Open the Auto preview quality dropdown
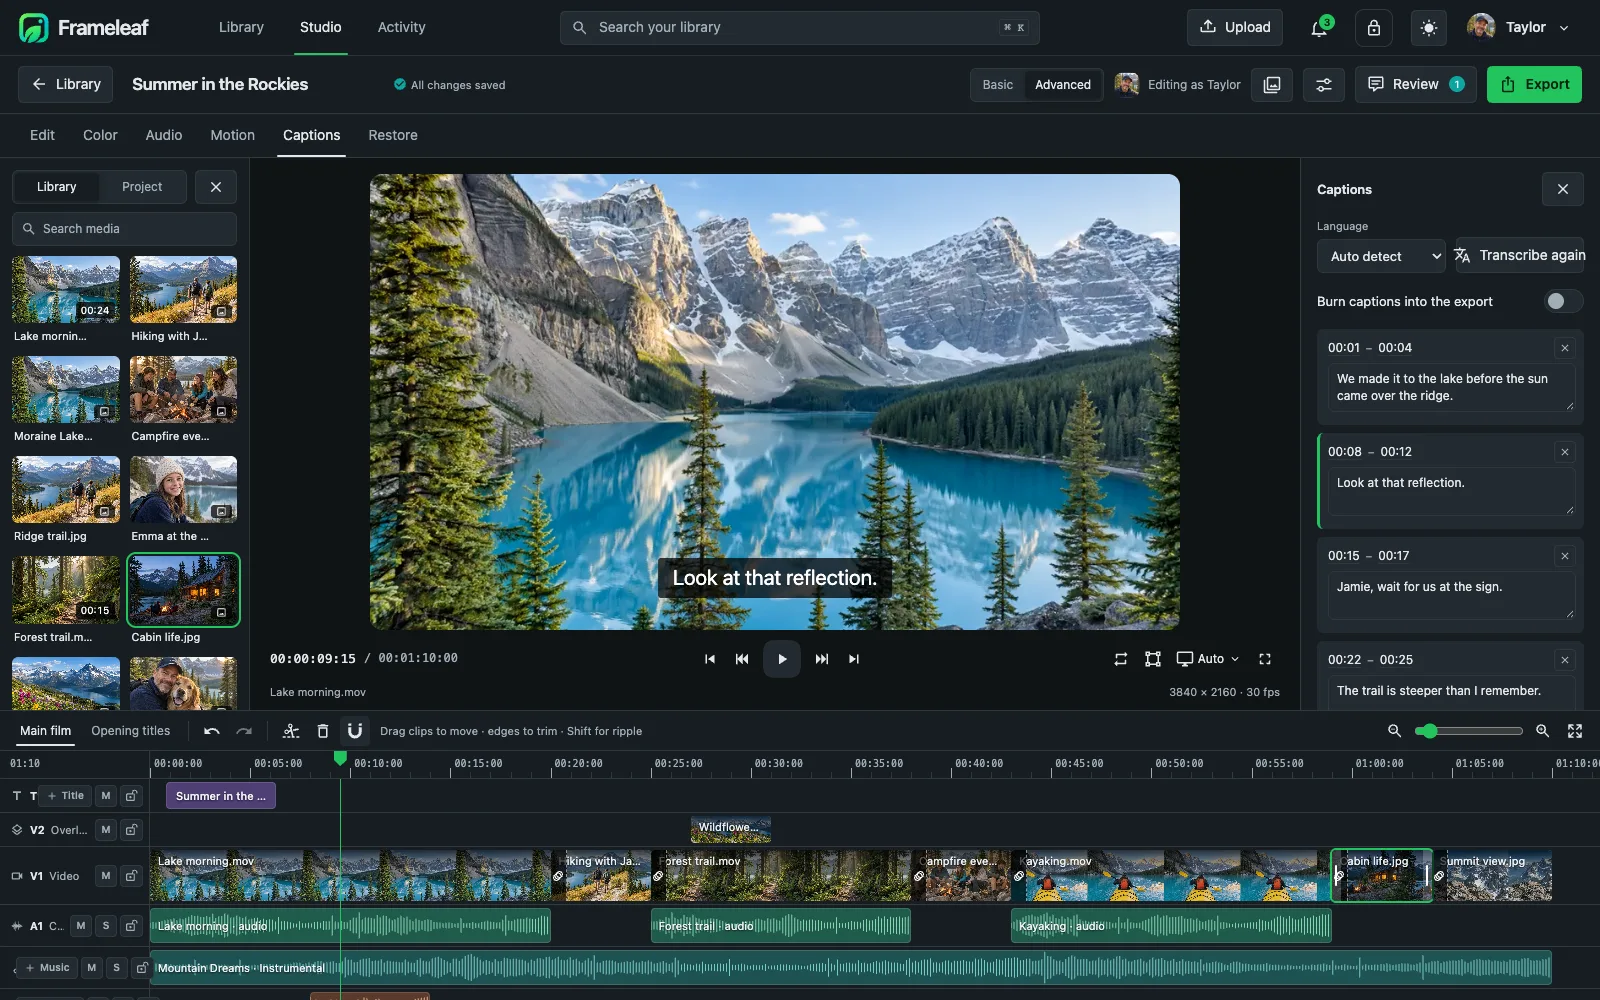1600x1000 pixels. click(1208, 659)
